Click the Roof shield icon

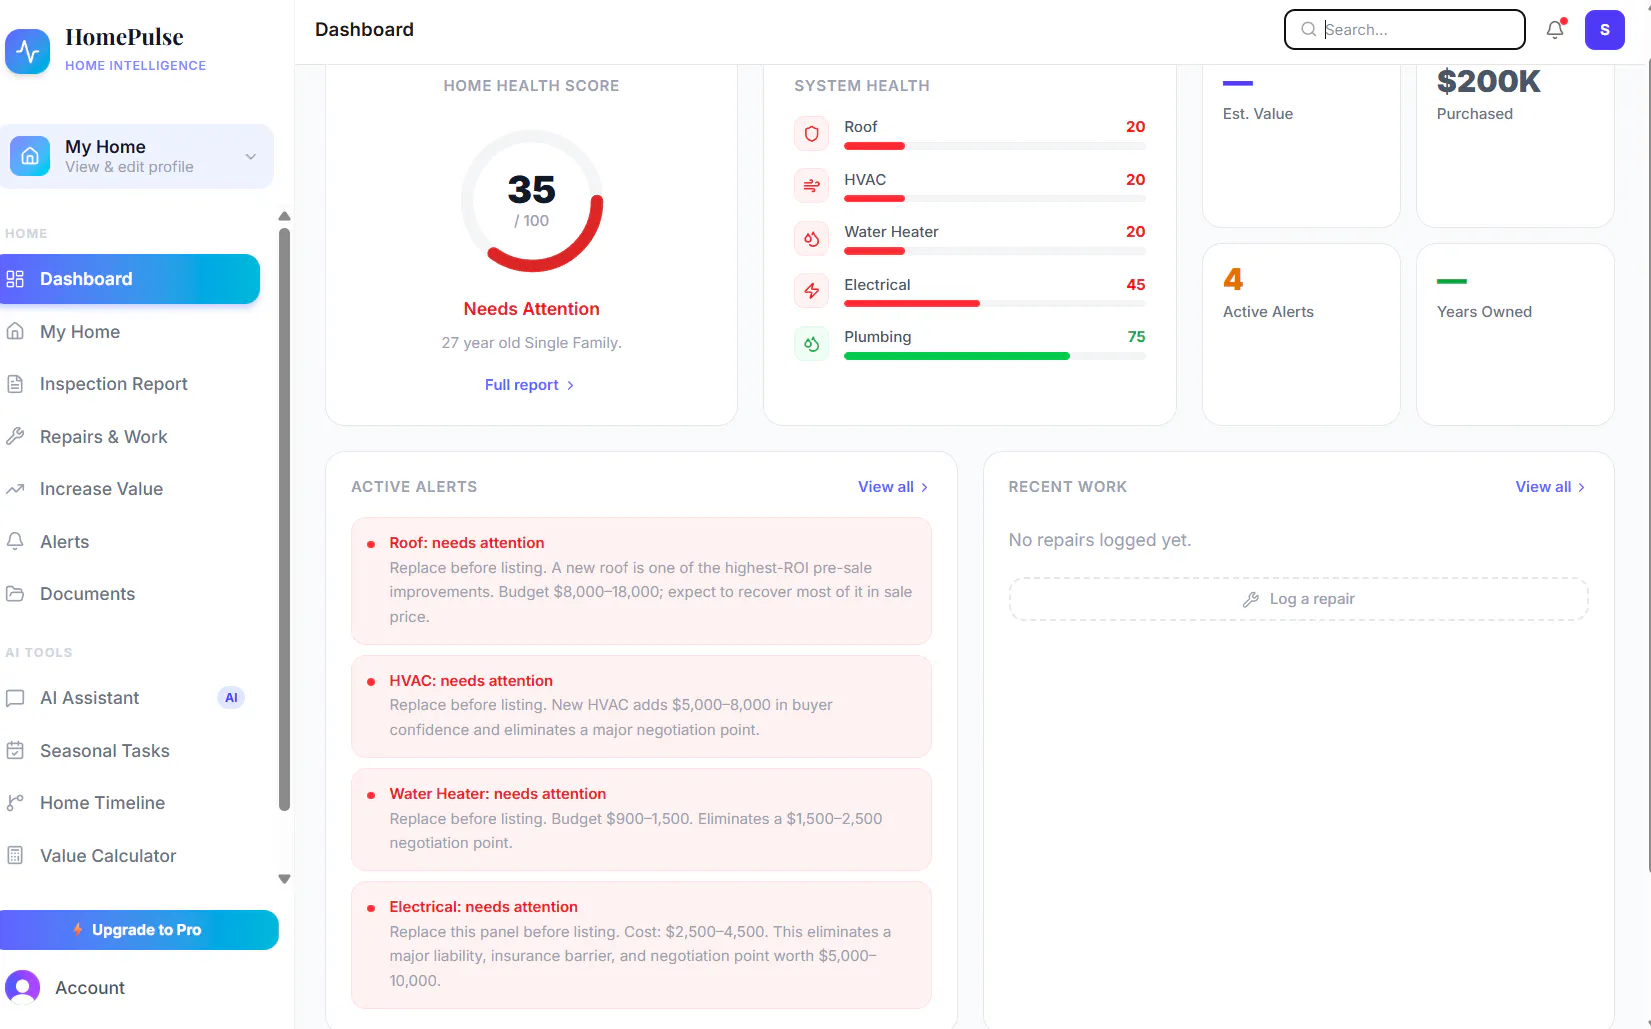pos(812,133)
